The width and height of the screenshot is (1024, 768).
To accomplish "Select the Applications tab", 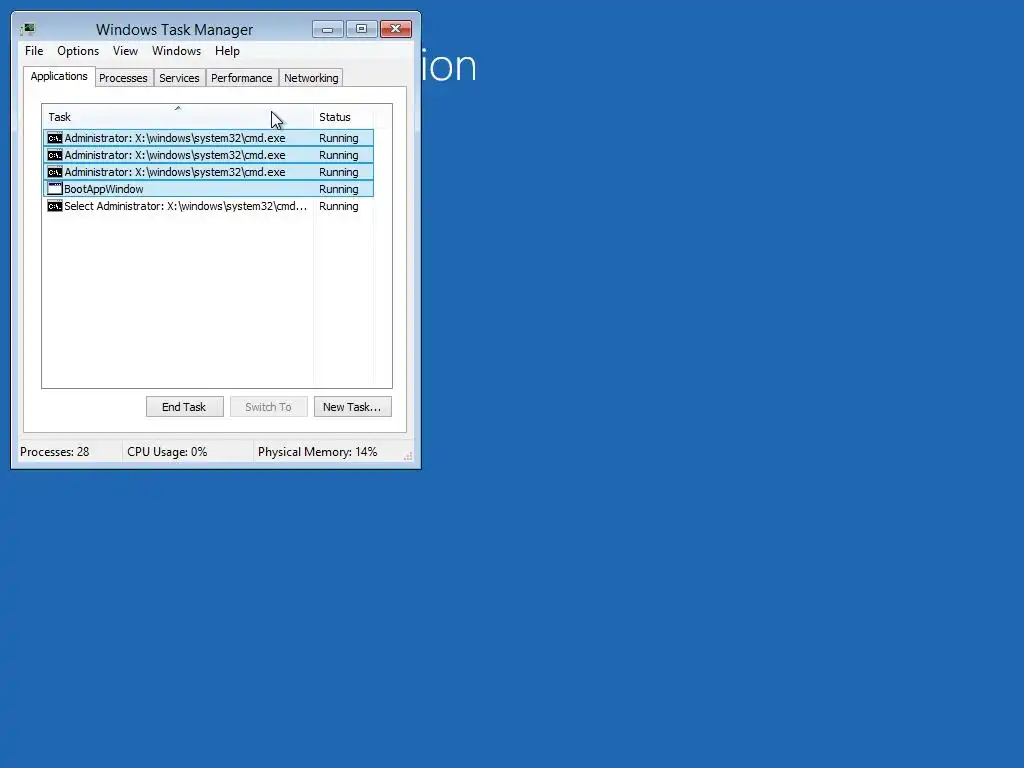I will pos(59,76).
